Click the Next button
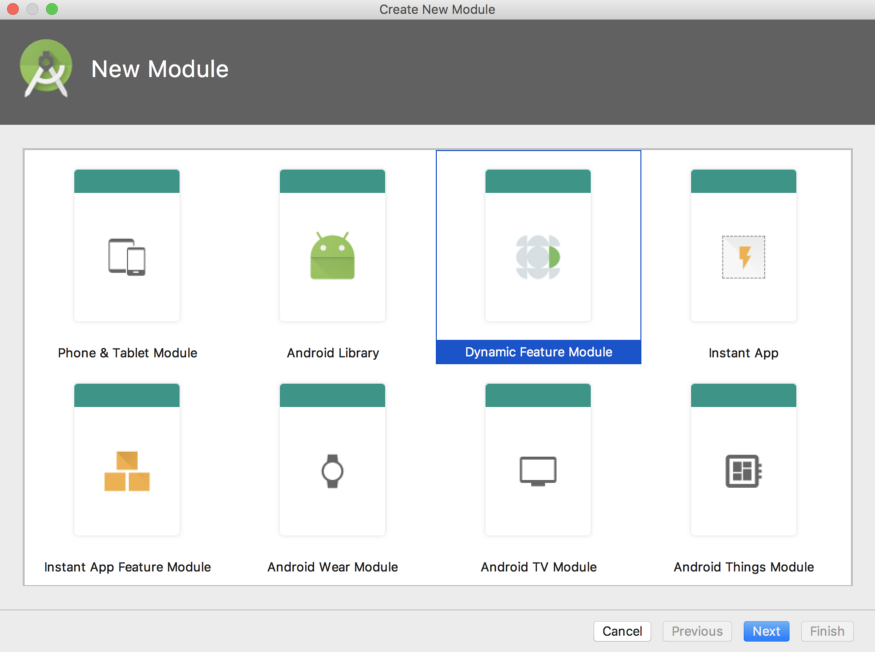Image resolution: width=875 pixels, height=652 pixels. coord(766,631)
